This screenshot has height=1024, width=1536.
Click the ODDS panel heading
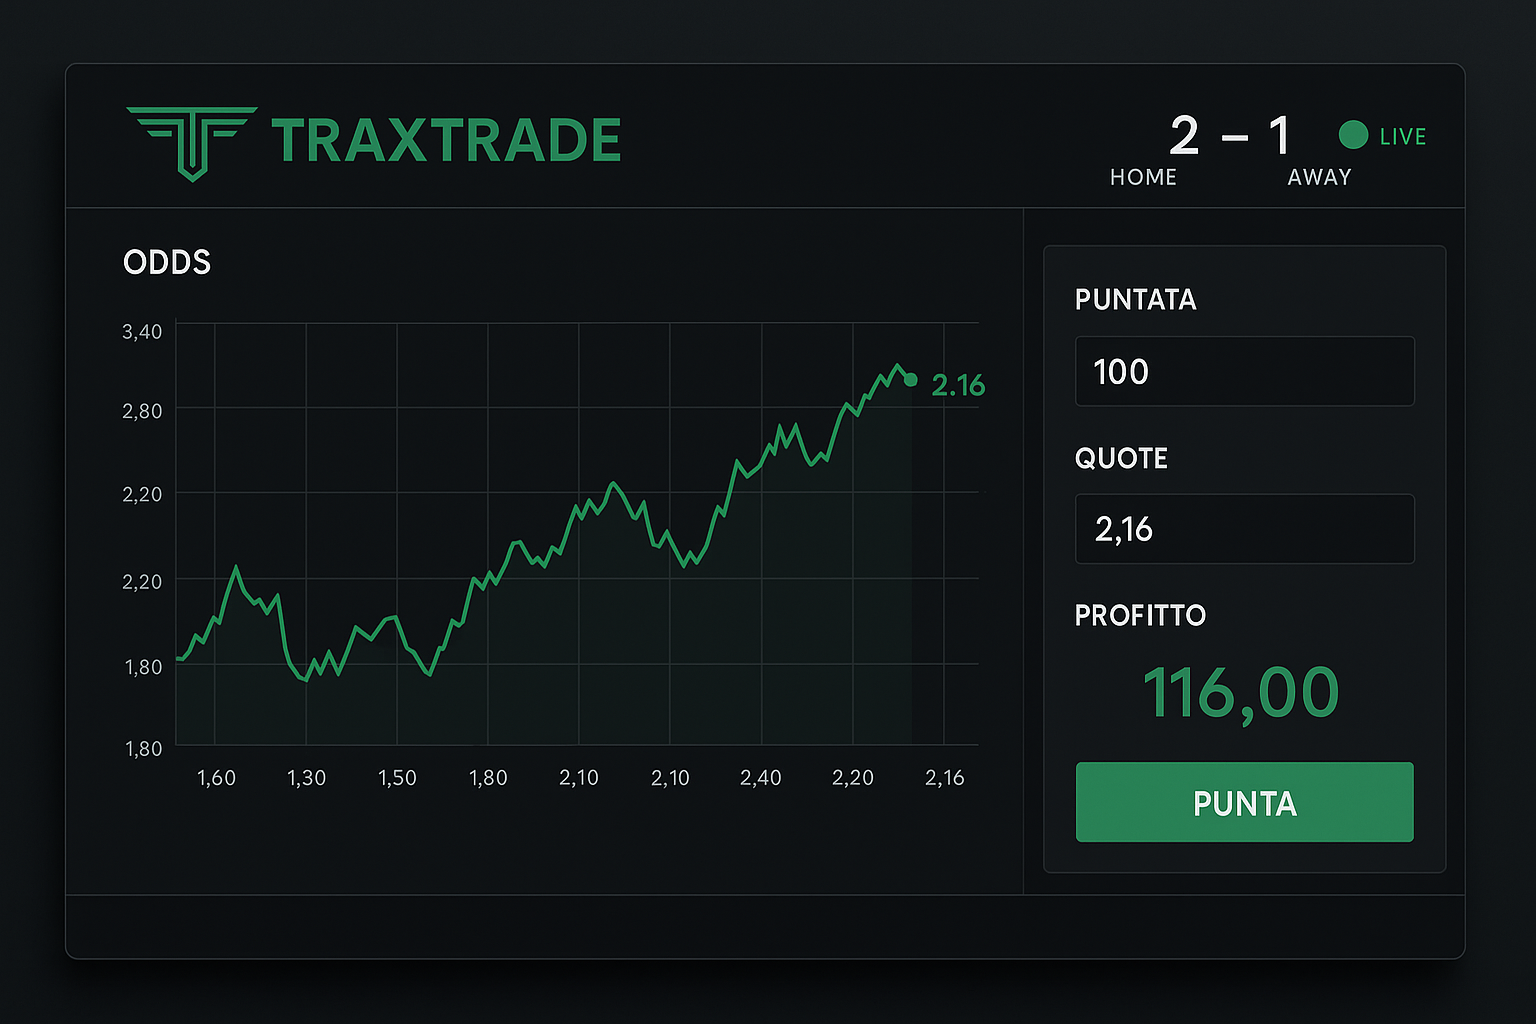click(166, 262)
